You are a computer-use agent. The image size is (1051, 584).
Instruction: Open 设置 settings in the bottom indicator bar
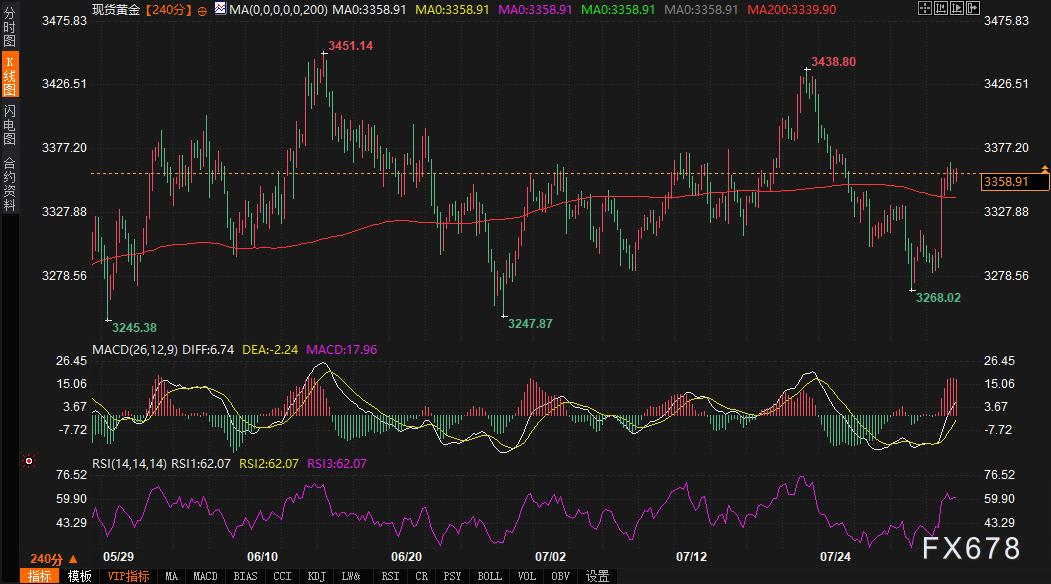tap(597, 576)
